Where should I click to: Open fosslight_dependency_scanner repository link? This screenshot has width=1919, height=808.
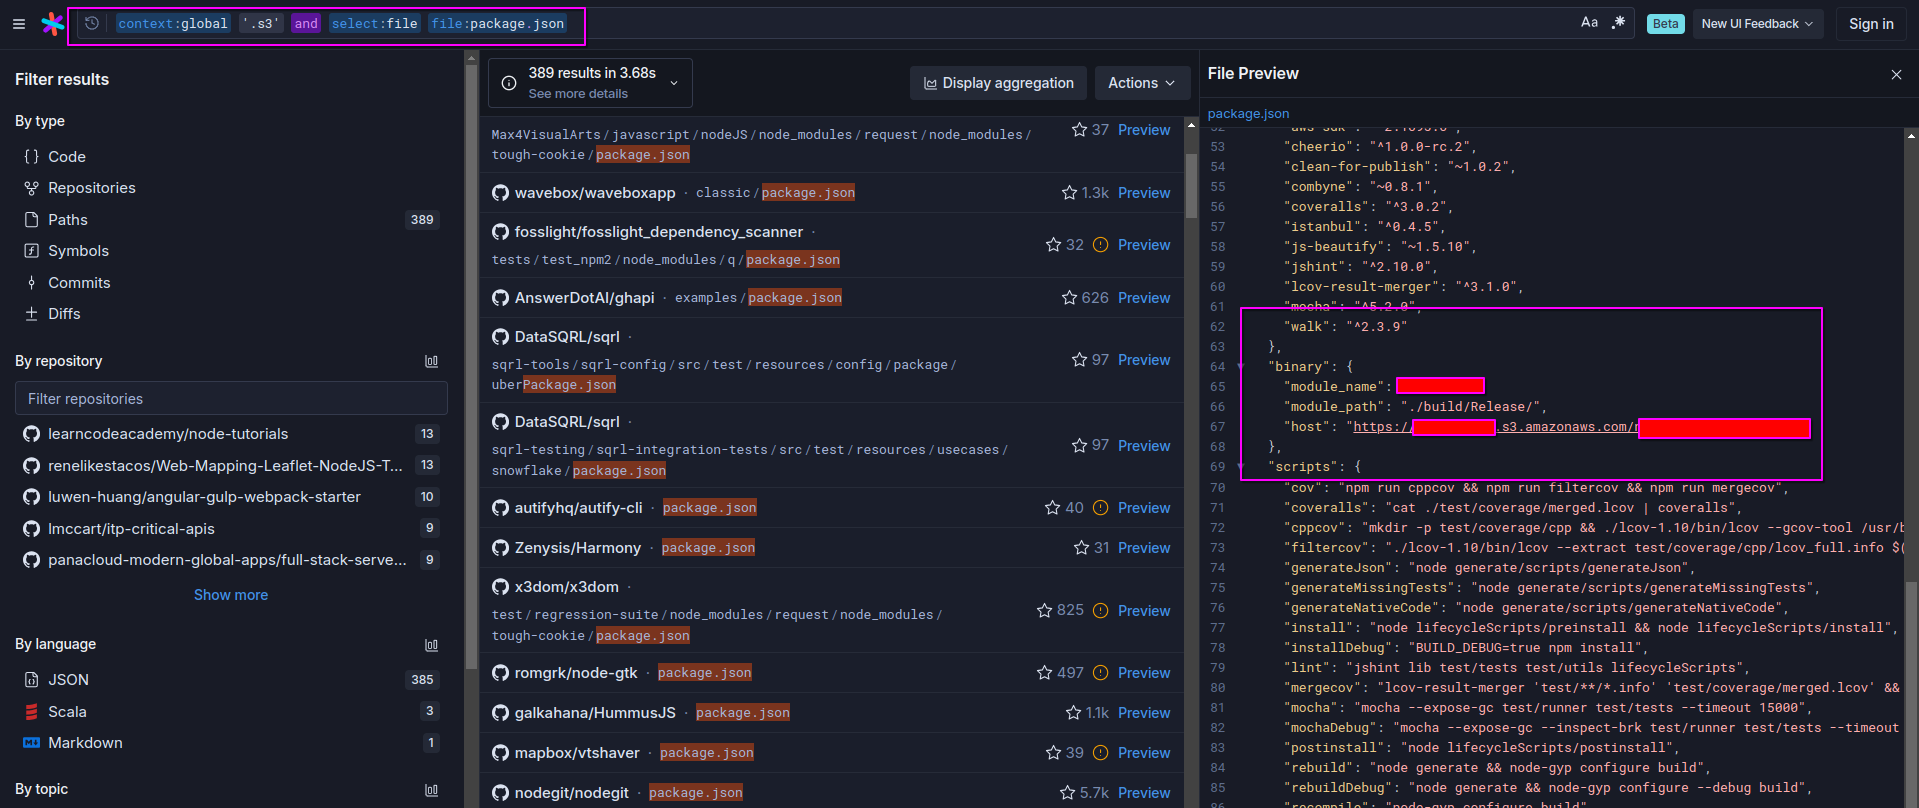click(x=658, y=232)
